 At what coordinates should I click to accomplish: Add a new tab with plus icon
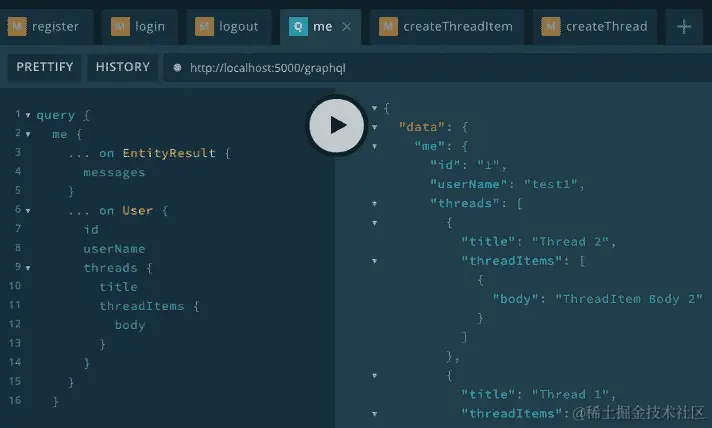(x=684, y=27)
